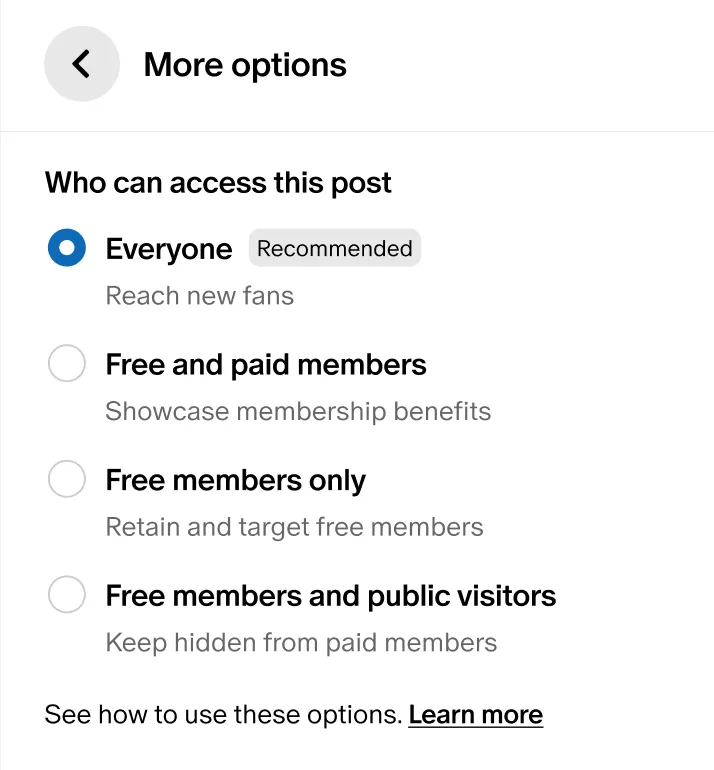Click the divider line below the More options header
The image size is (714, 770).
point(357,131)
